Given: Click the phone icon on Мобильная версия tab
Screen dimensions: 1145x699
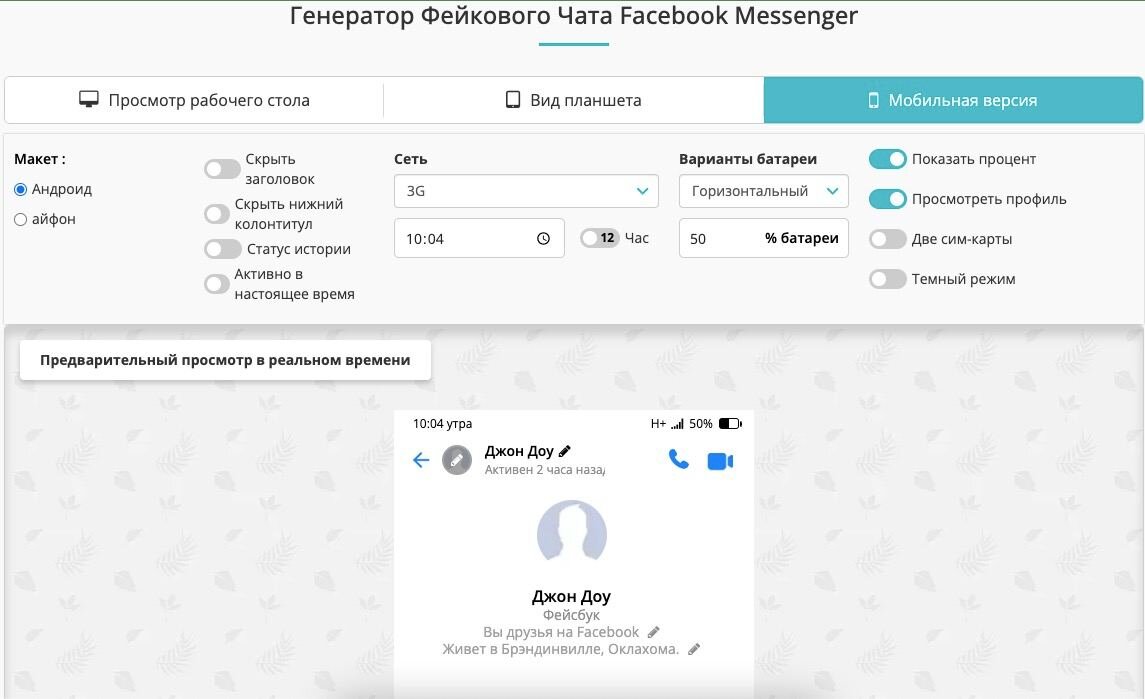Looking at the screenshot, I should coord(873,100).
